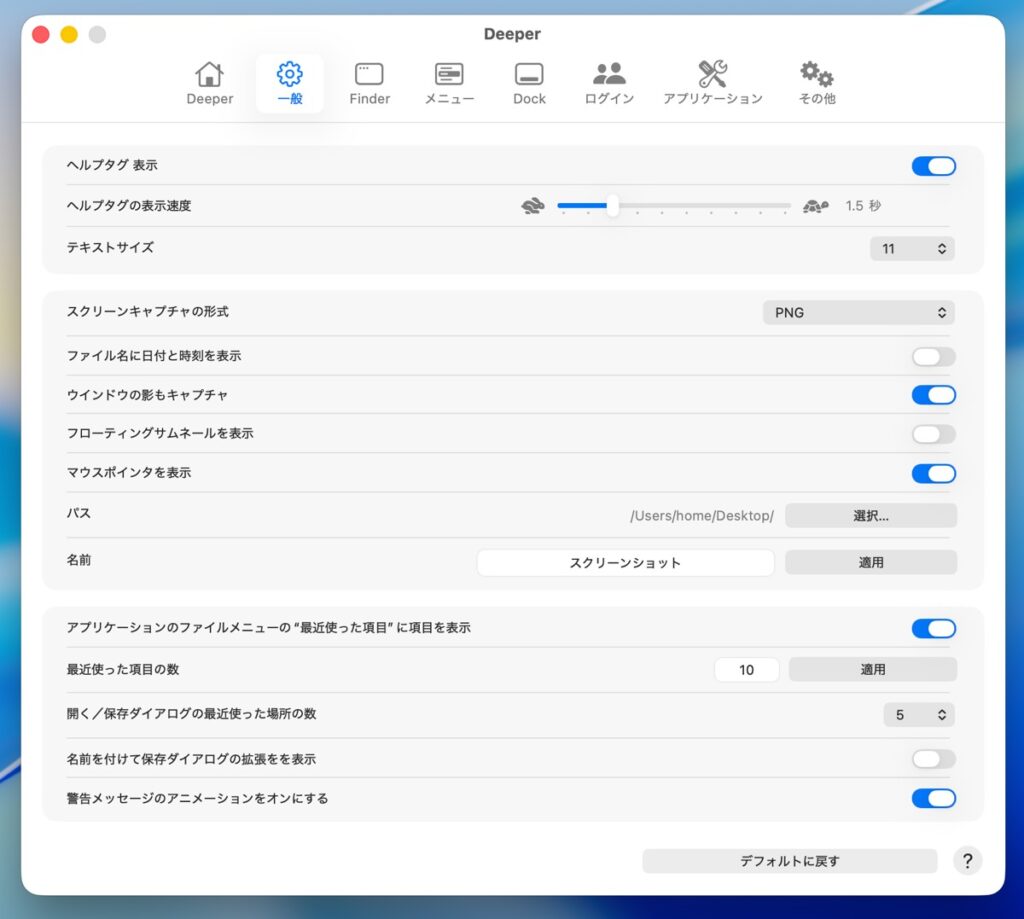Click the rabbit icon beside speed slider

click(x=533, y=207)
